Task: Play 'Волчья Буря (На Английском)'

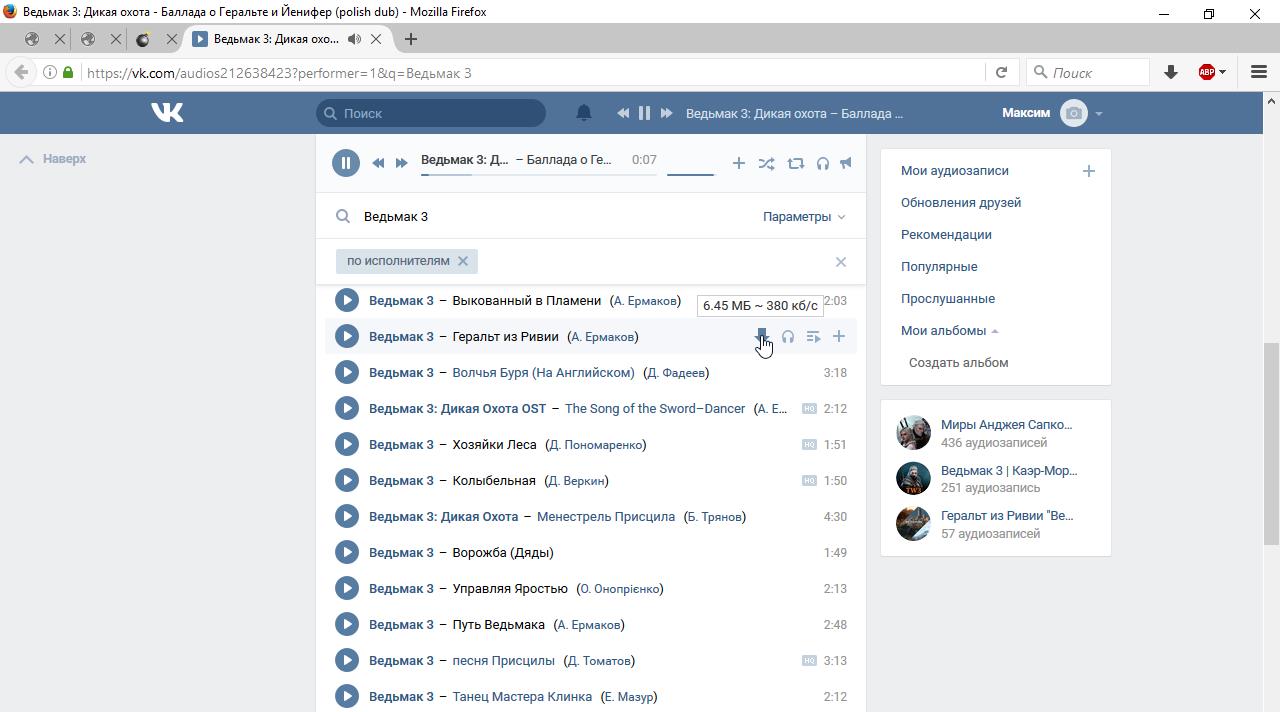Action: (x=347, y=372)
